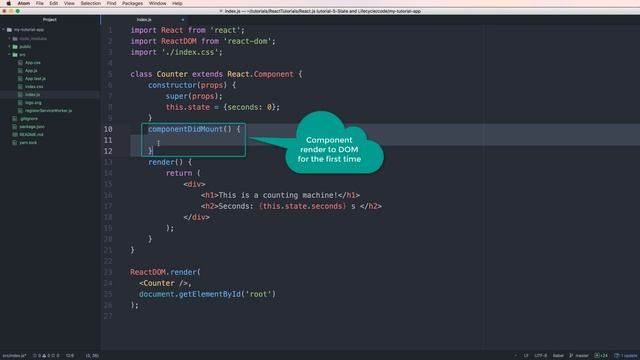Image resolution: width=640 pixels, height=360 pixels.
Task: Click the public folder icon
Action: click(x=15, y=47)
